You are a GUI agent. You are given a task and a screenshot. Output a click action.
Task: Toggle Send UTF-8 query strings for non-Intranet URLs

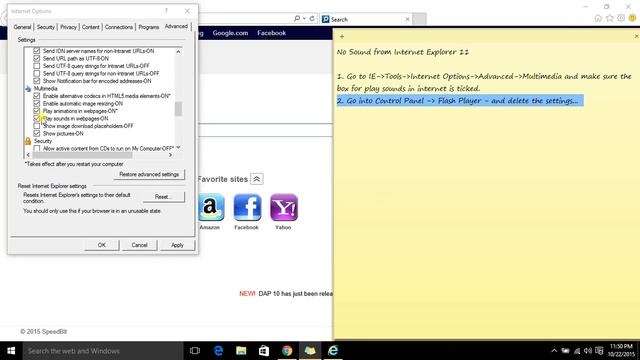37,73
